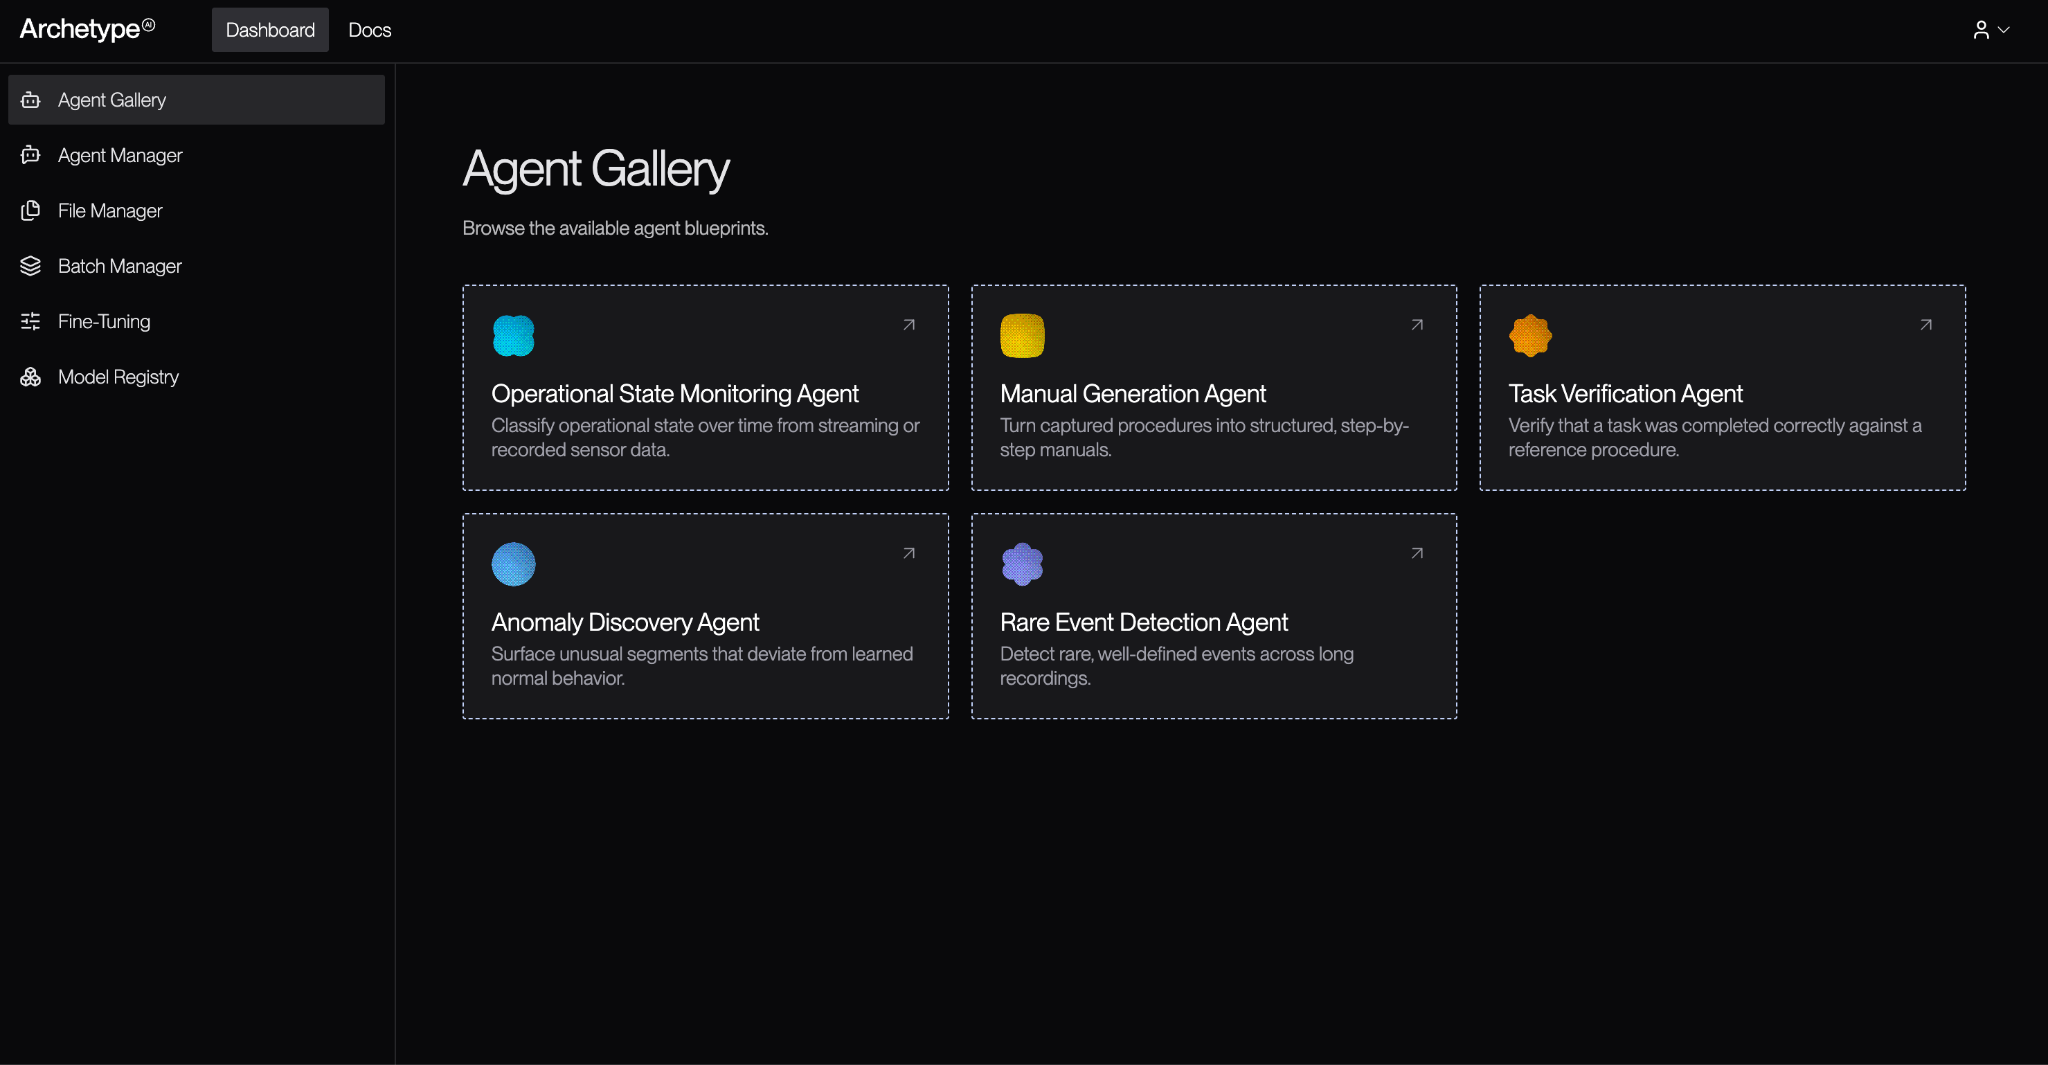The width and height of the screenshot is (2048, 1065).
Task: Open arrow on Rare Event Detection card
Action: coord(1417,553)
